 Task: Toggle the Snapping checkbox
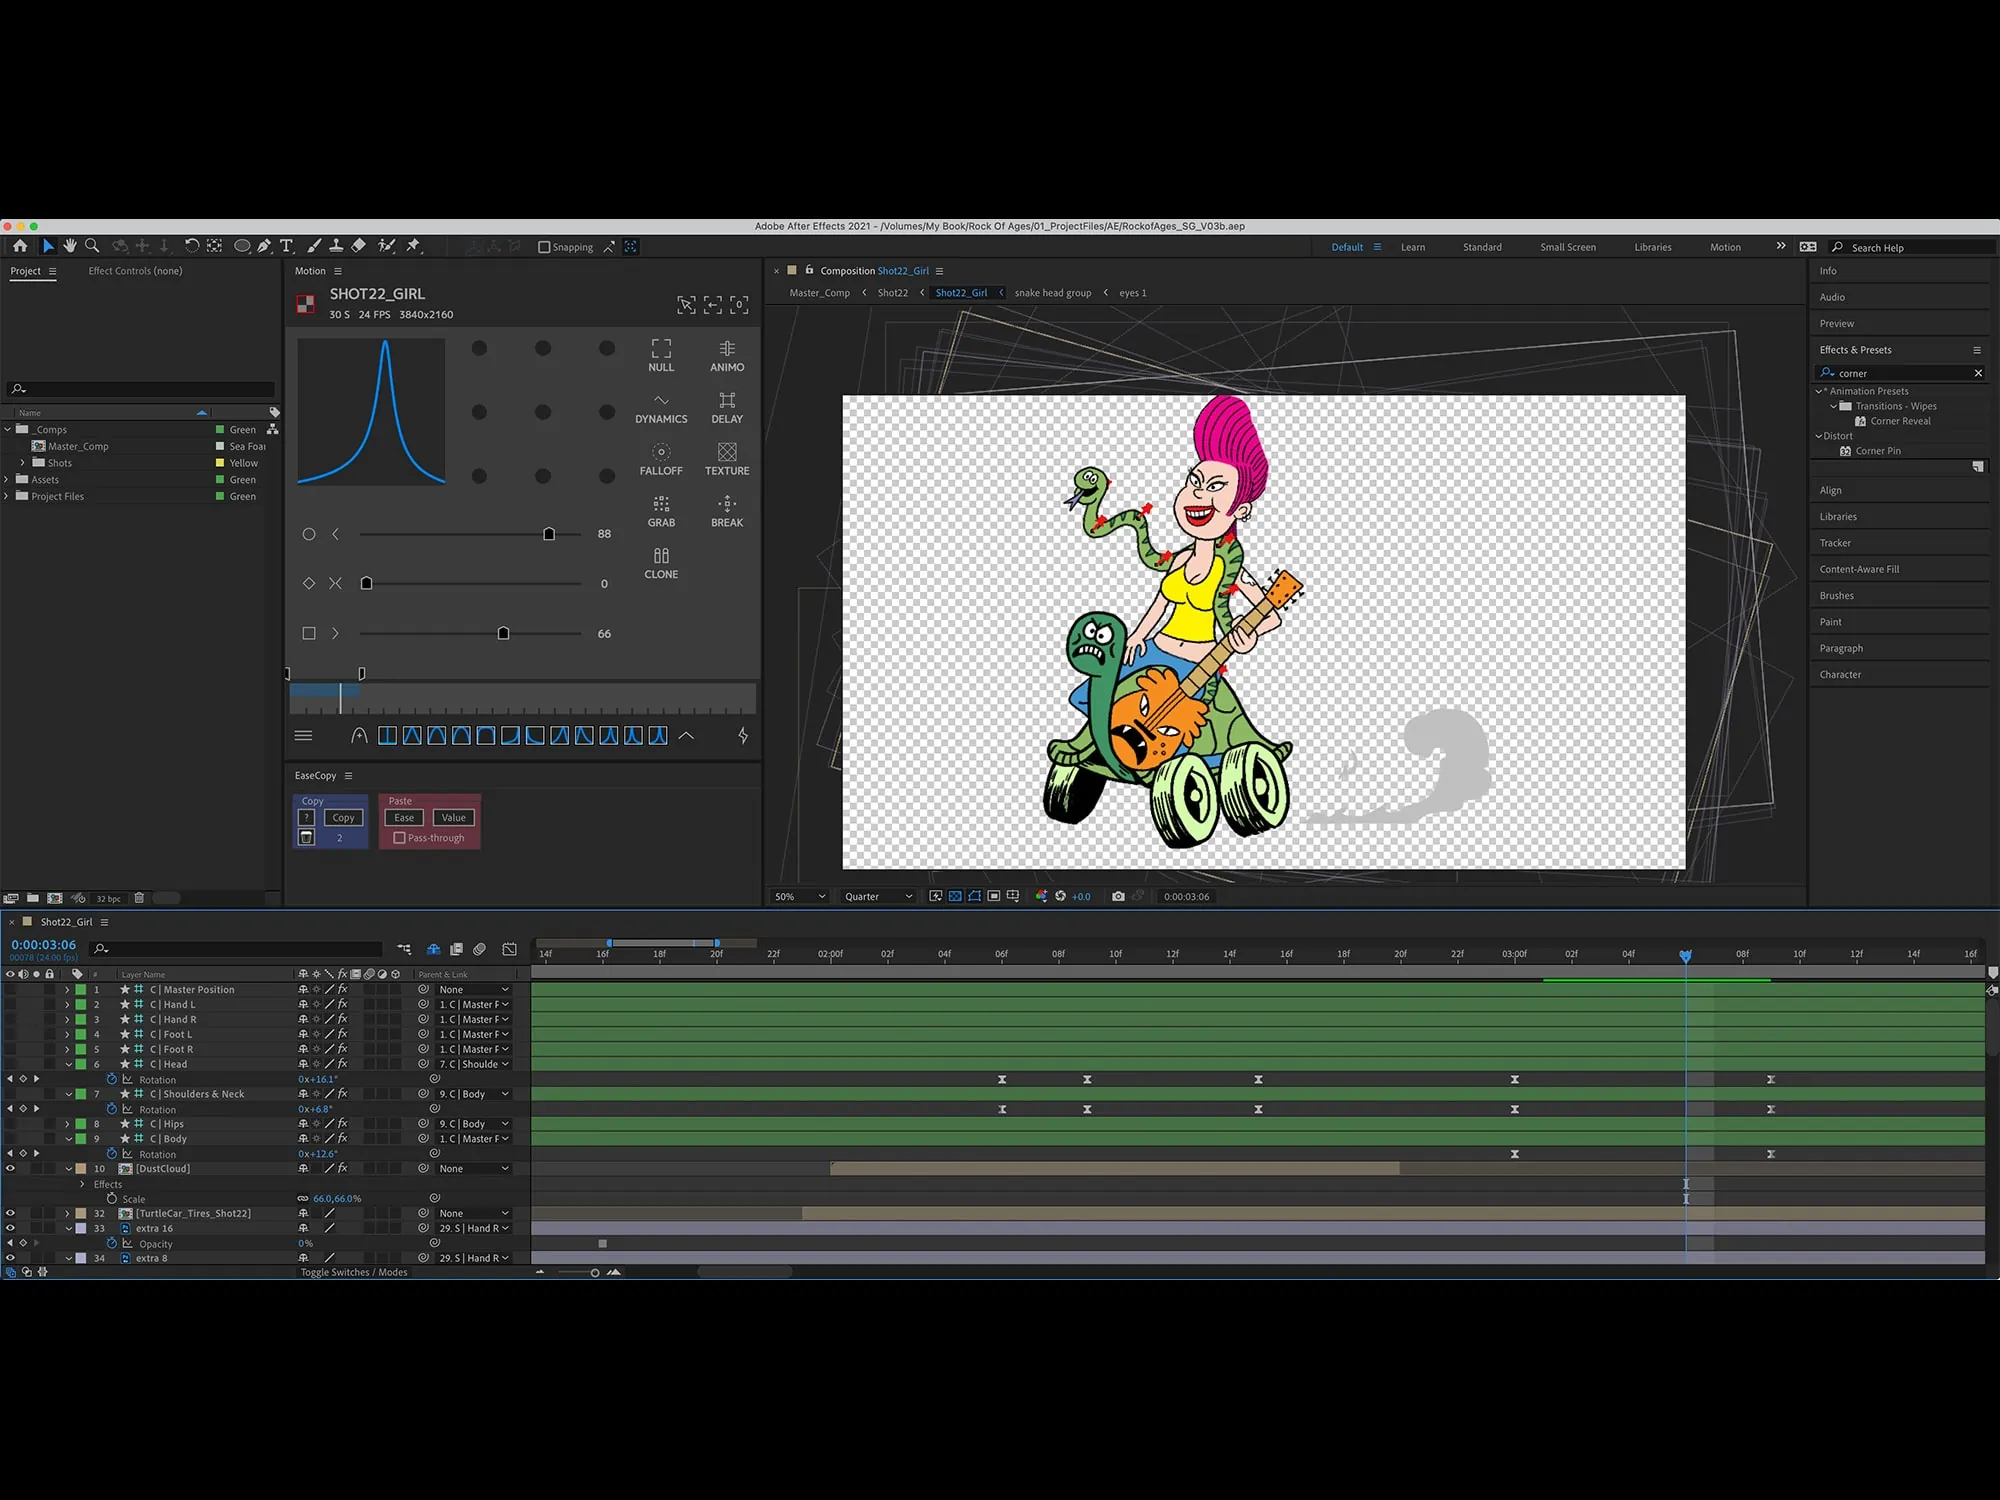click(544, 247)
